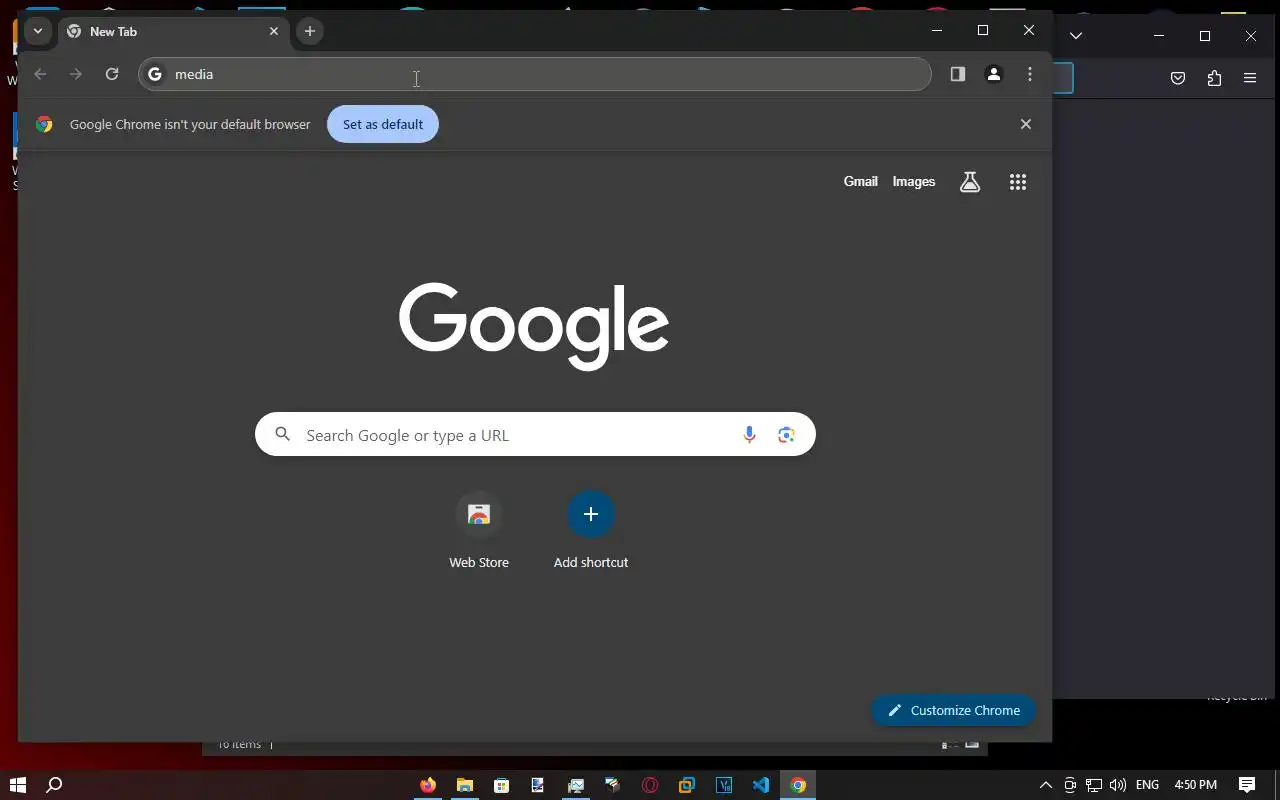Click the Google logo

(534, 326)
